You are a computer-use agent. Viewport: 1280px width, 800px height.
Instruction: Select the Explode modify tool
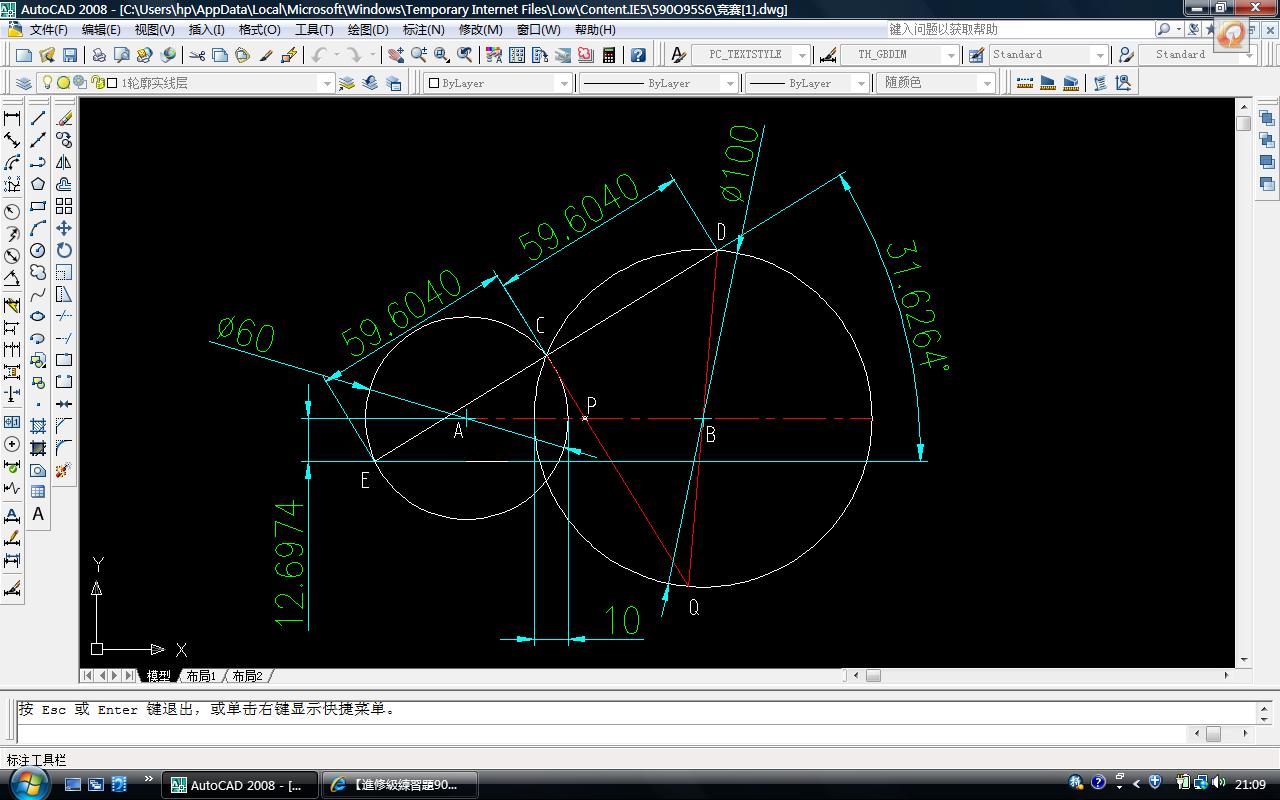point(64,470)
